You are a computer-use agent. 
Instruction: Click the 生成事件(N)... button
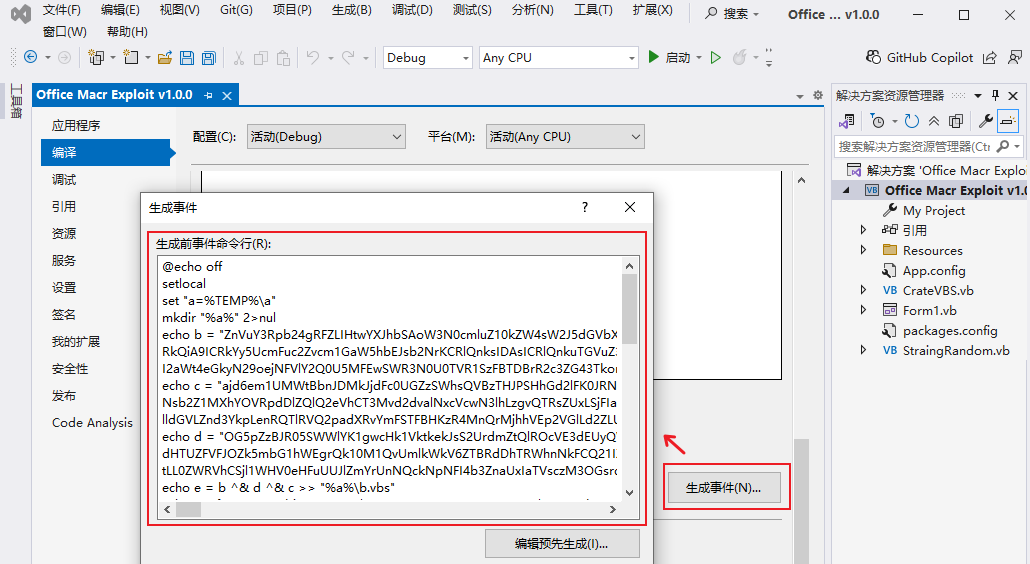(724, 488)
